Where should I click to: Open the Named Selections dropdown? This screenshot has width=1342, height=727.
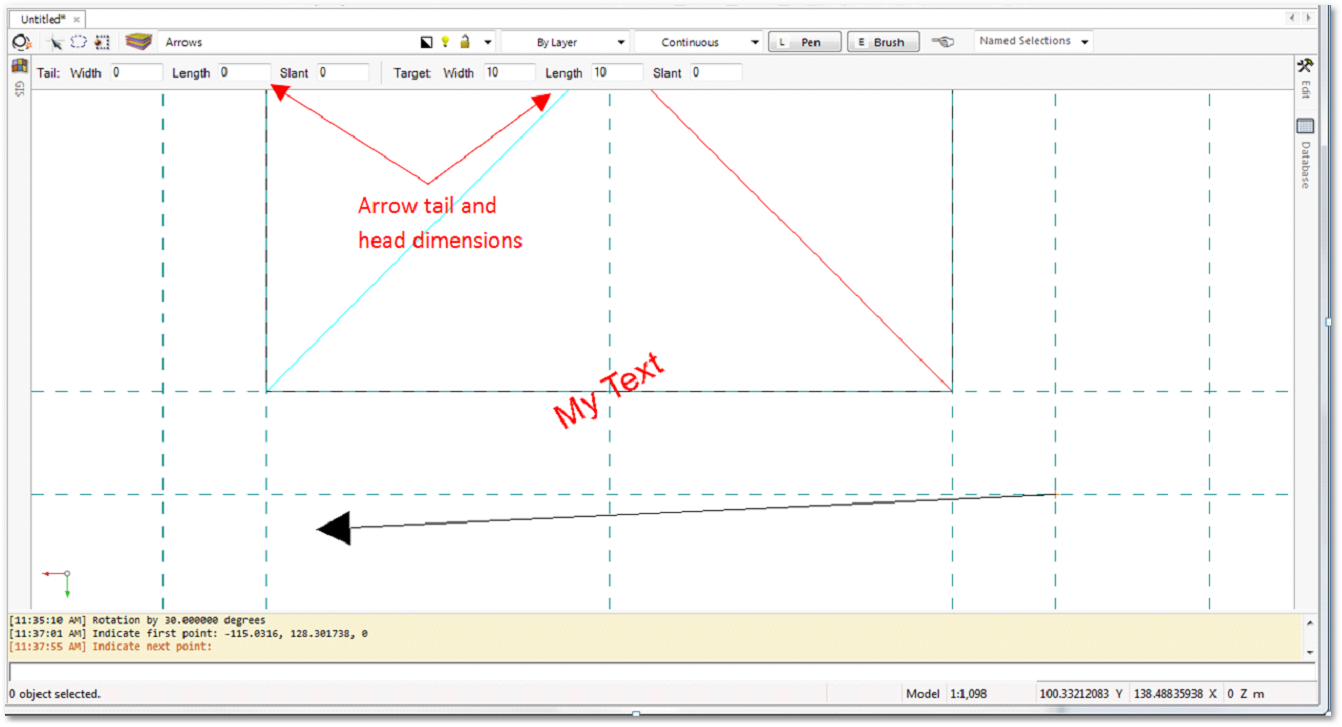(1033, 41)
